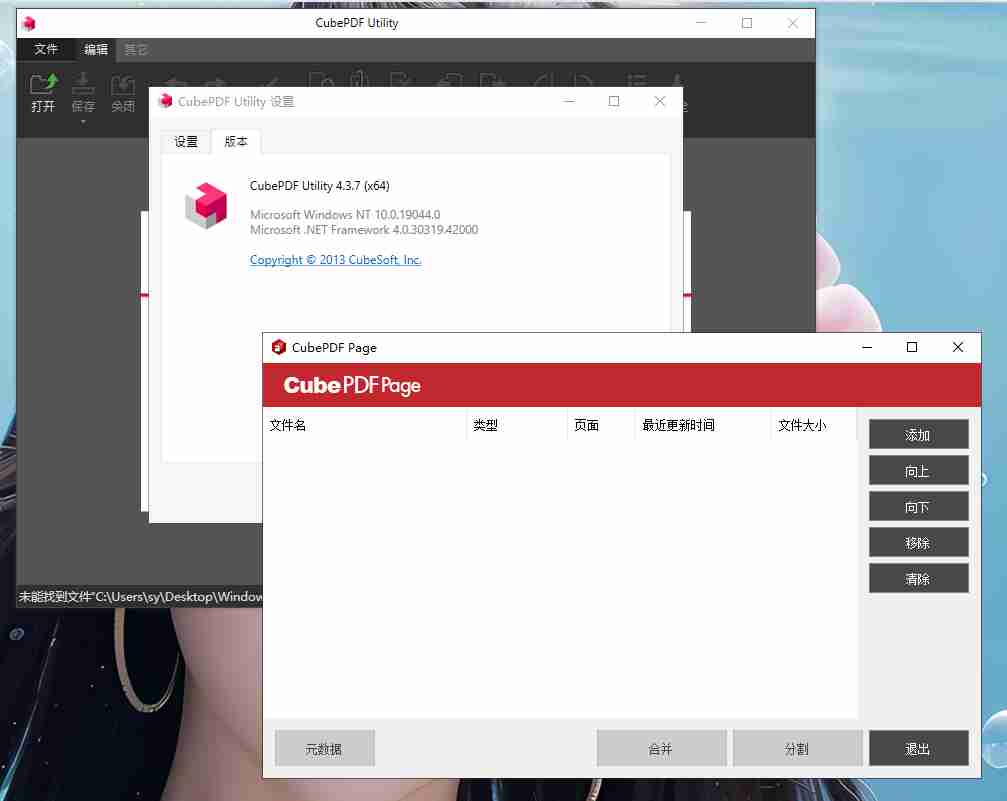
Task: Open the Copyright © 2013 CubeSoft, Inc. link
Action: coord(335,260)
